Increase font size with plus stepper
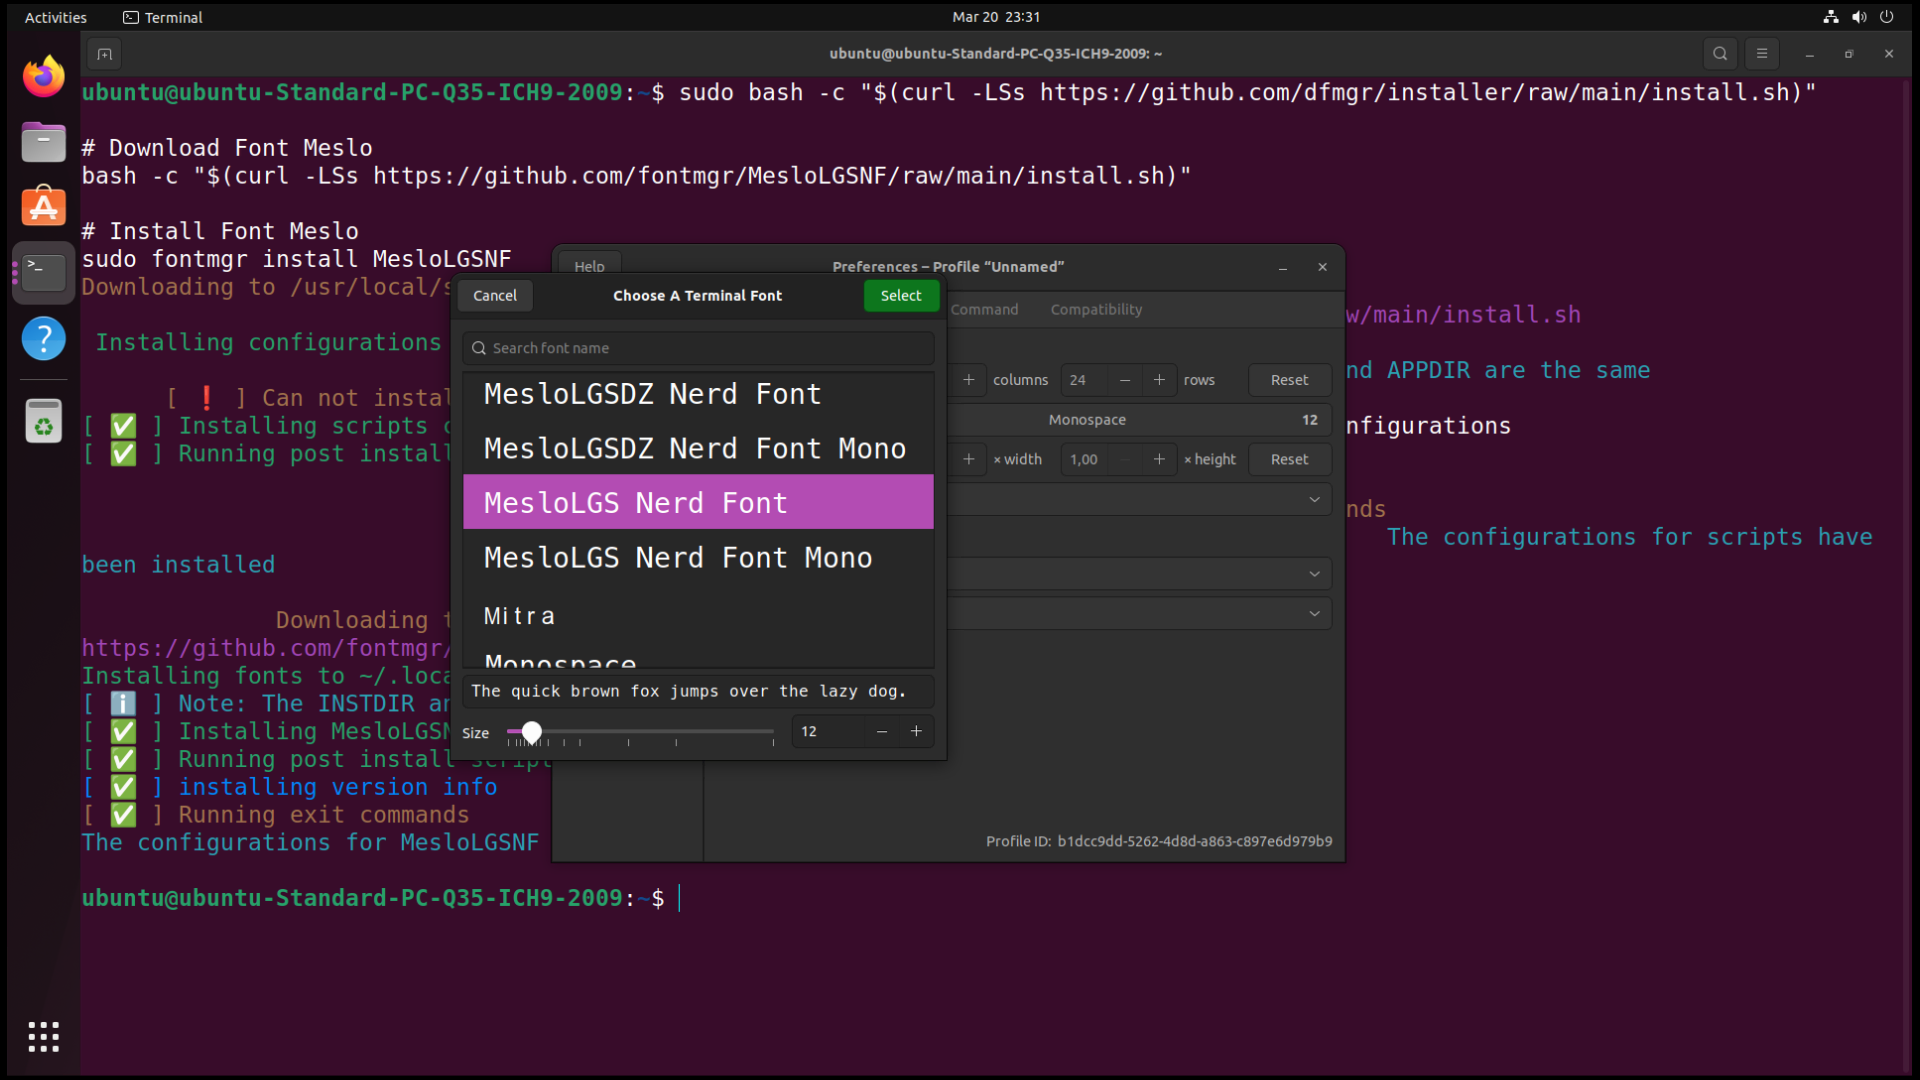 click(916, 731)
